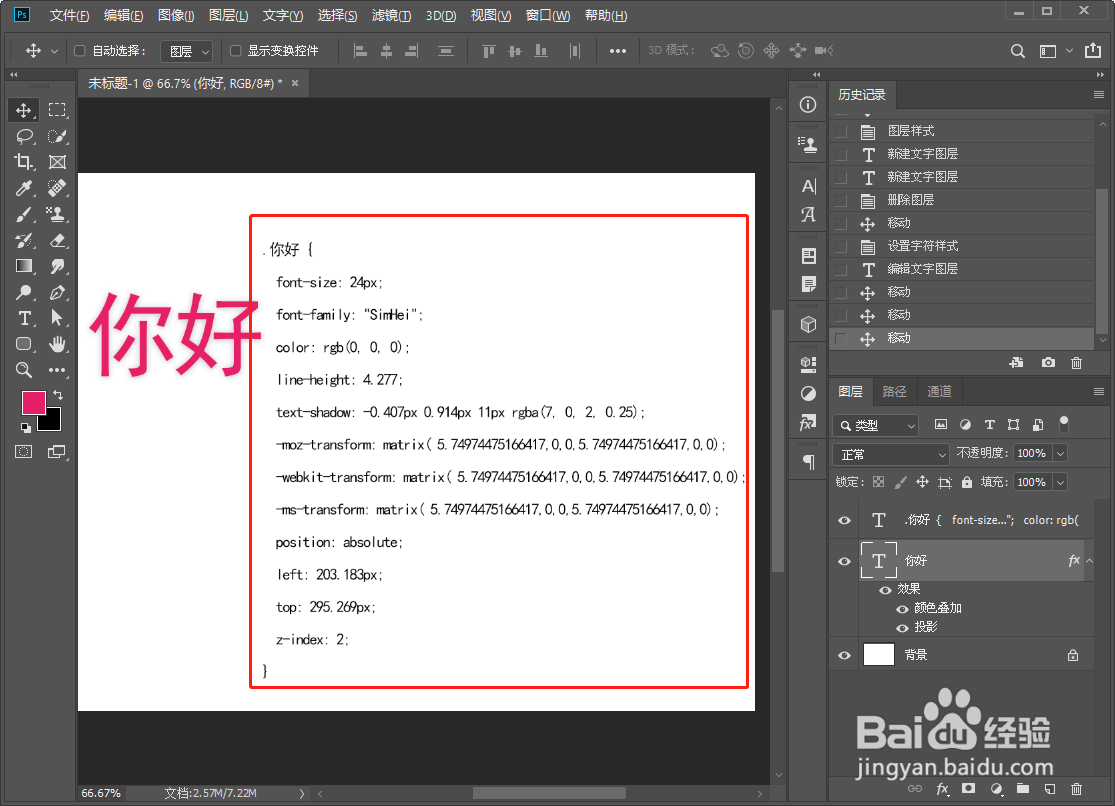
Task: Swap foreground and background colors
Action: (x=58, y=395)
